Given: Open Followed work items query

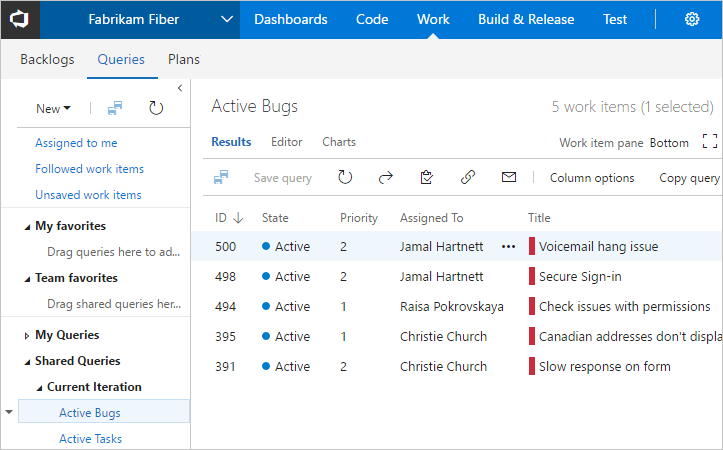Looking at the screenshot, I should coord(89,169).
